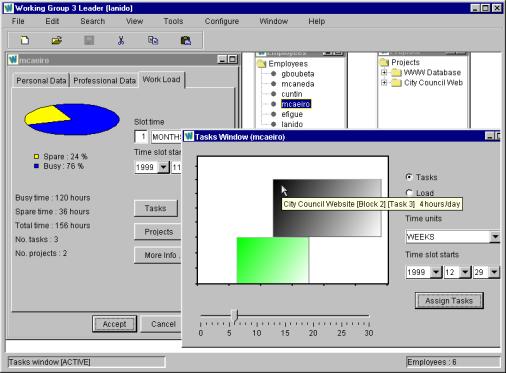Open the MONTHS slot time combo box

click(x=166, y=137)
